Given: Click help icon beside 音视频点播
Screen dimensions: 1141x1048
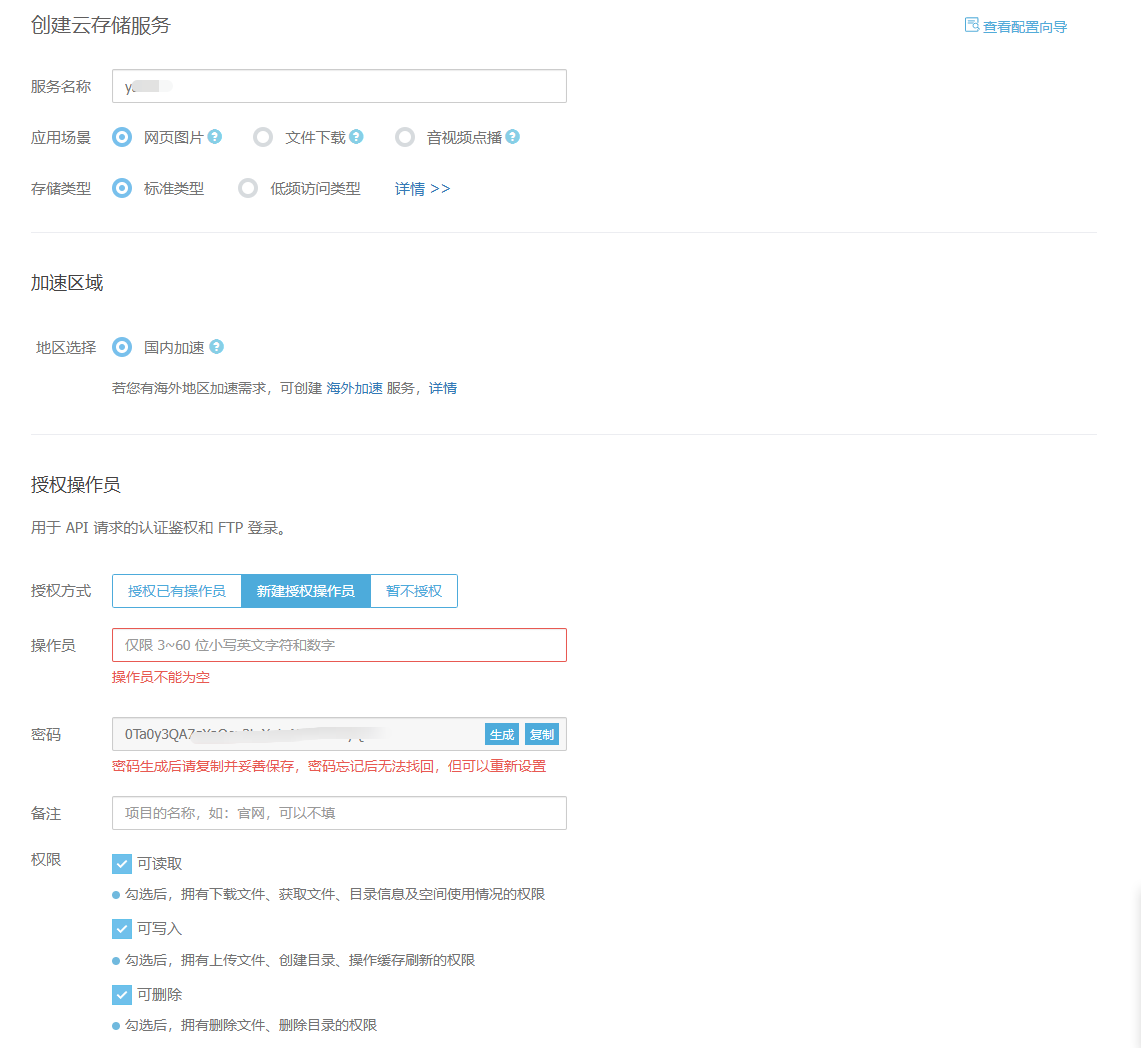Looking at the screenshot, I should coord(513,137).
